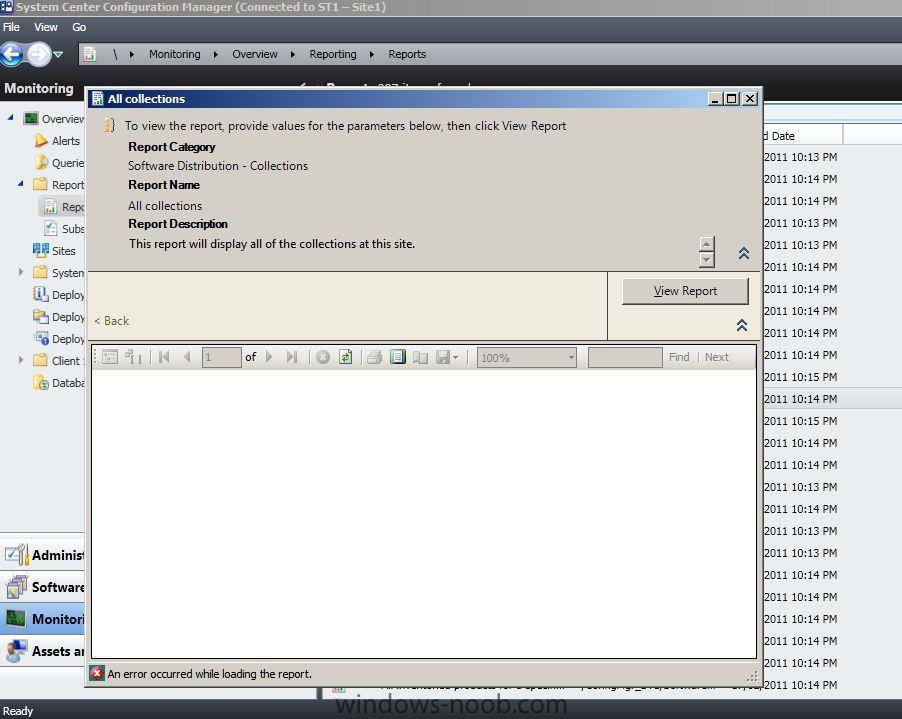
Task: Go to next page of report
Action: click(x=269, y=357)
